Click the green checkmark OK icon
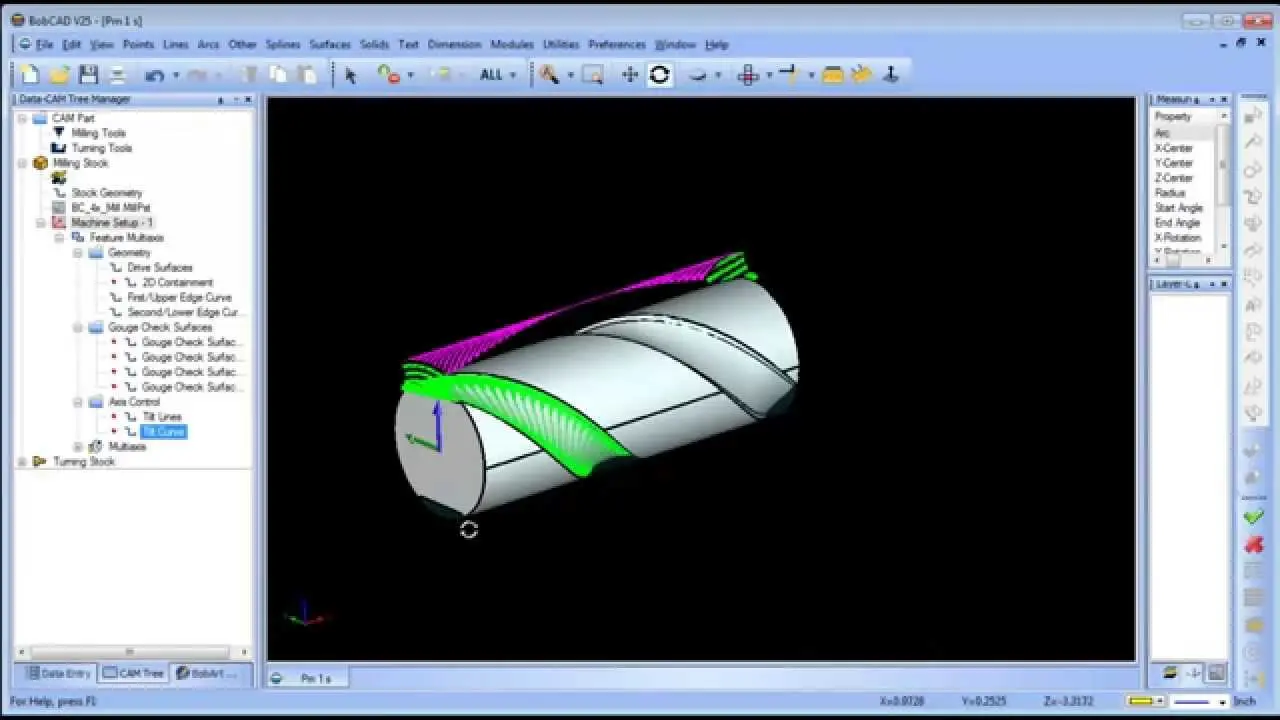The width and height of the screenshot is (1280, 720). [x=1253, y=517]
